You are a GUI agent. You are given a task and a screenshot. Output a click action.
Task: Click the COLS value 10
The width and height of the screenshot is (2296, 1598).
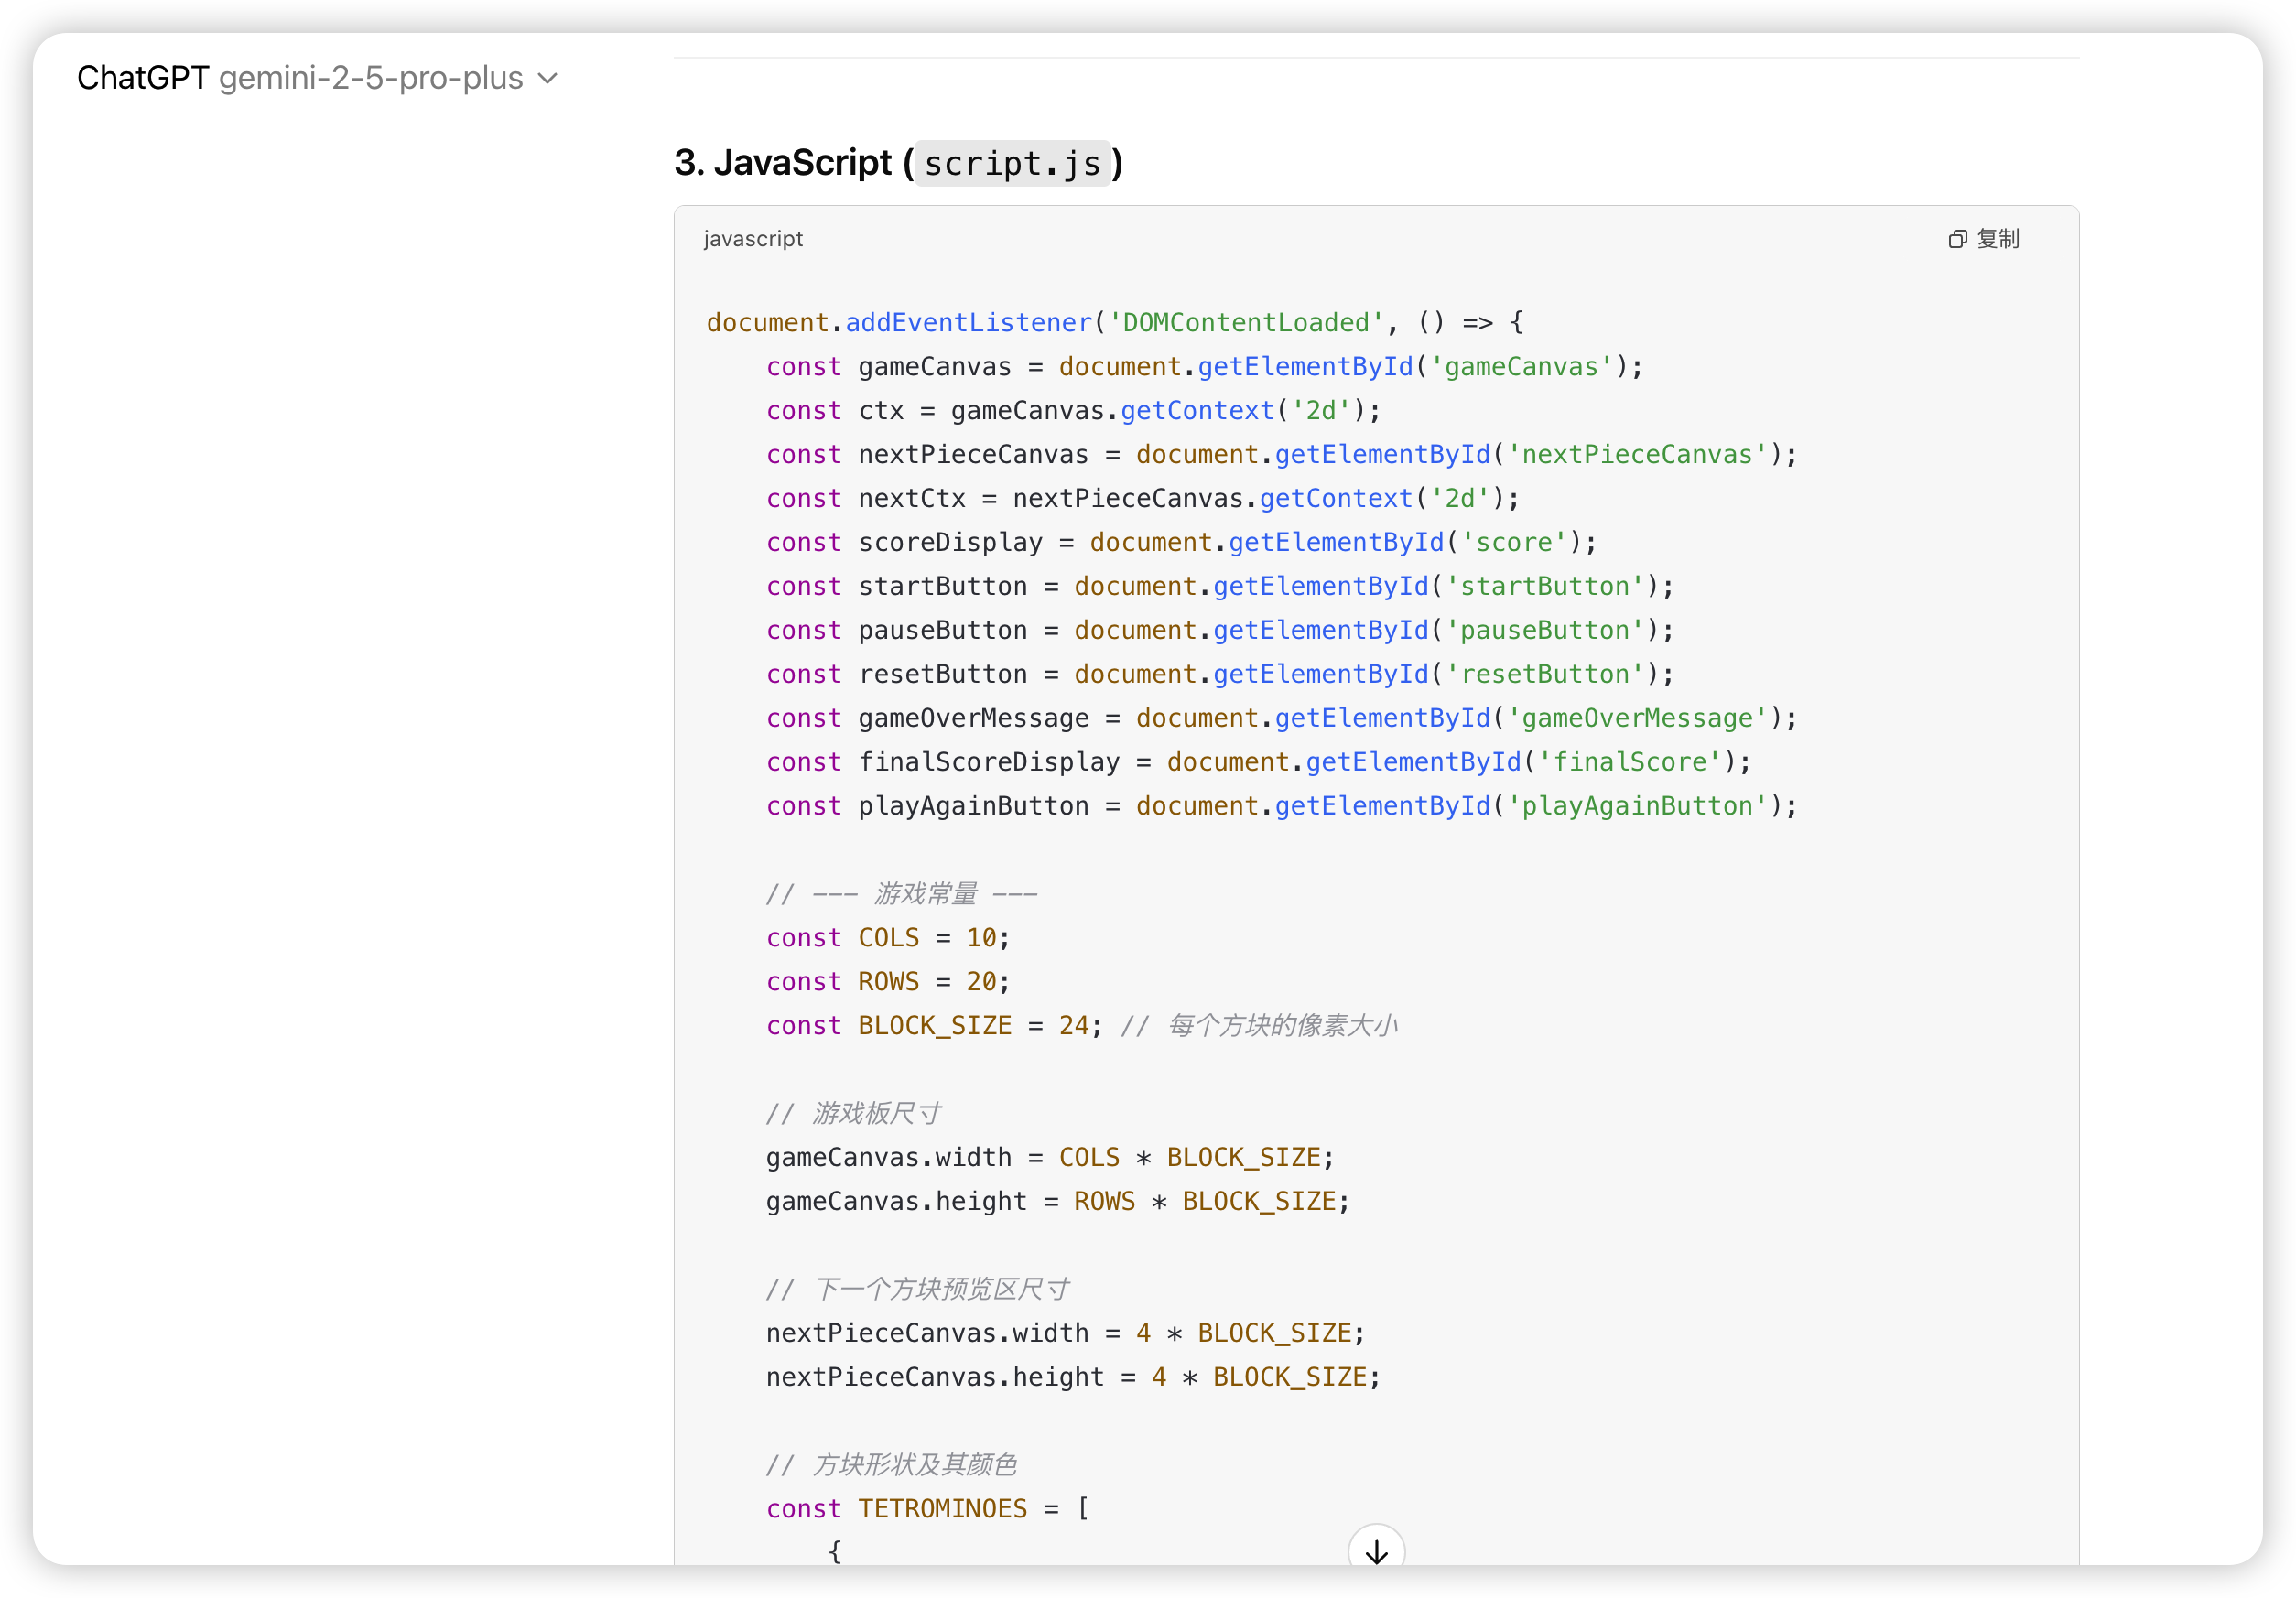981,938
